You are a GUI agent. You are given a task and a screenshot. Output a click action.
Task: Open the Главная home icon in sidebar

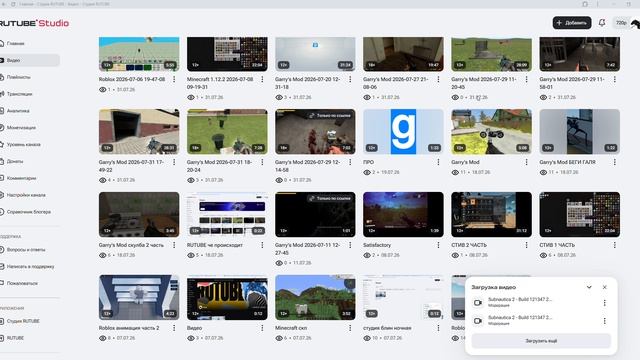point(2,43)
